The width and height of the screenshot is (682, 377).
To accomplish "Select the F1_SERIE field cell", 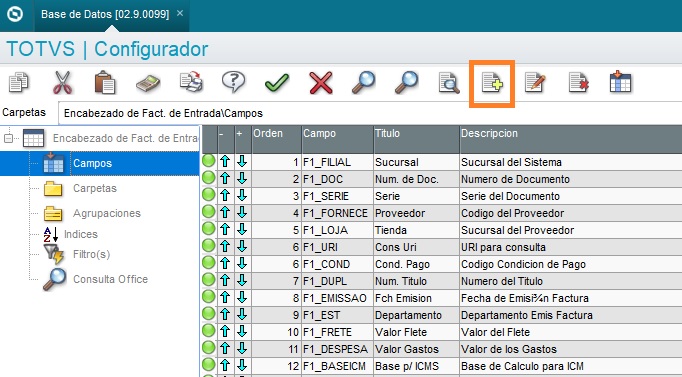I will click(338, 196).
